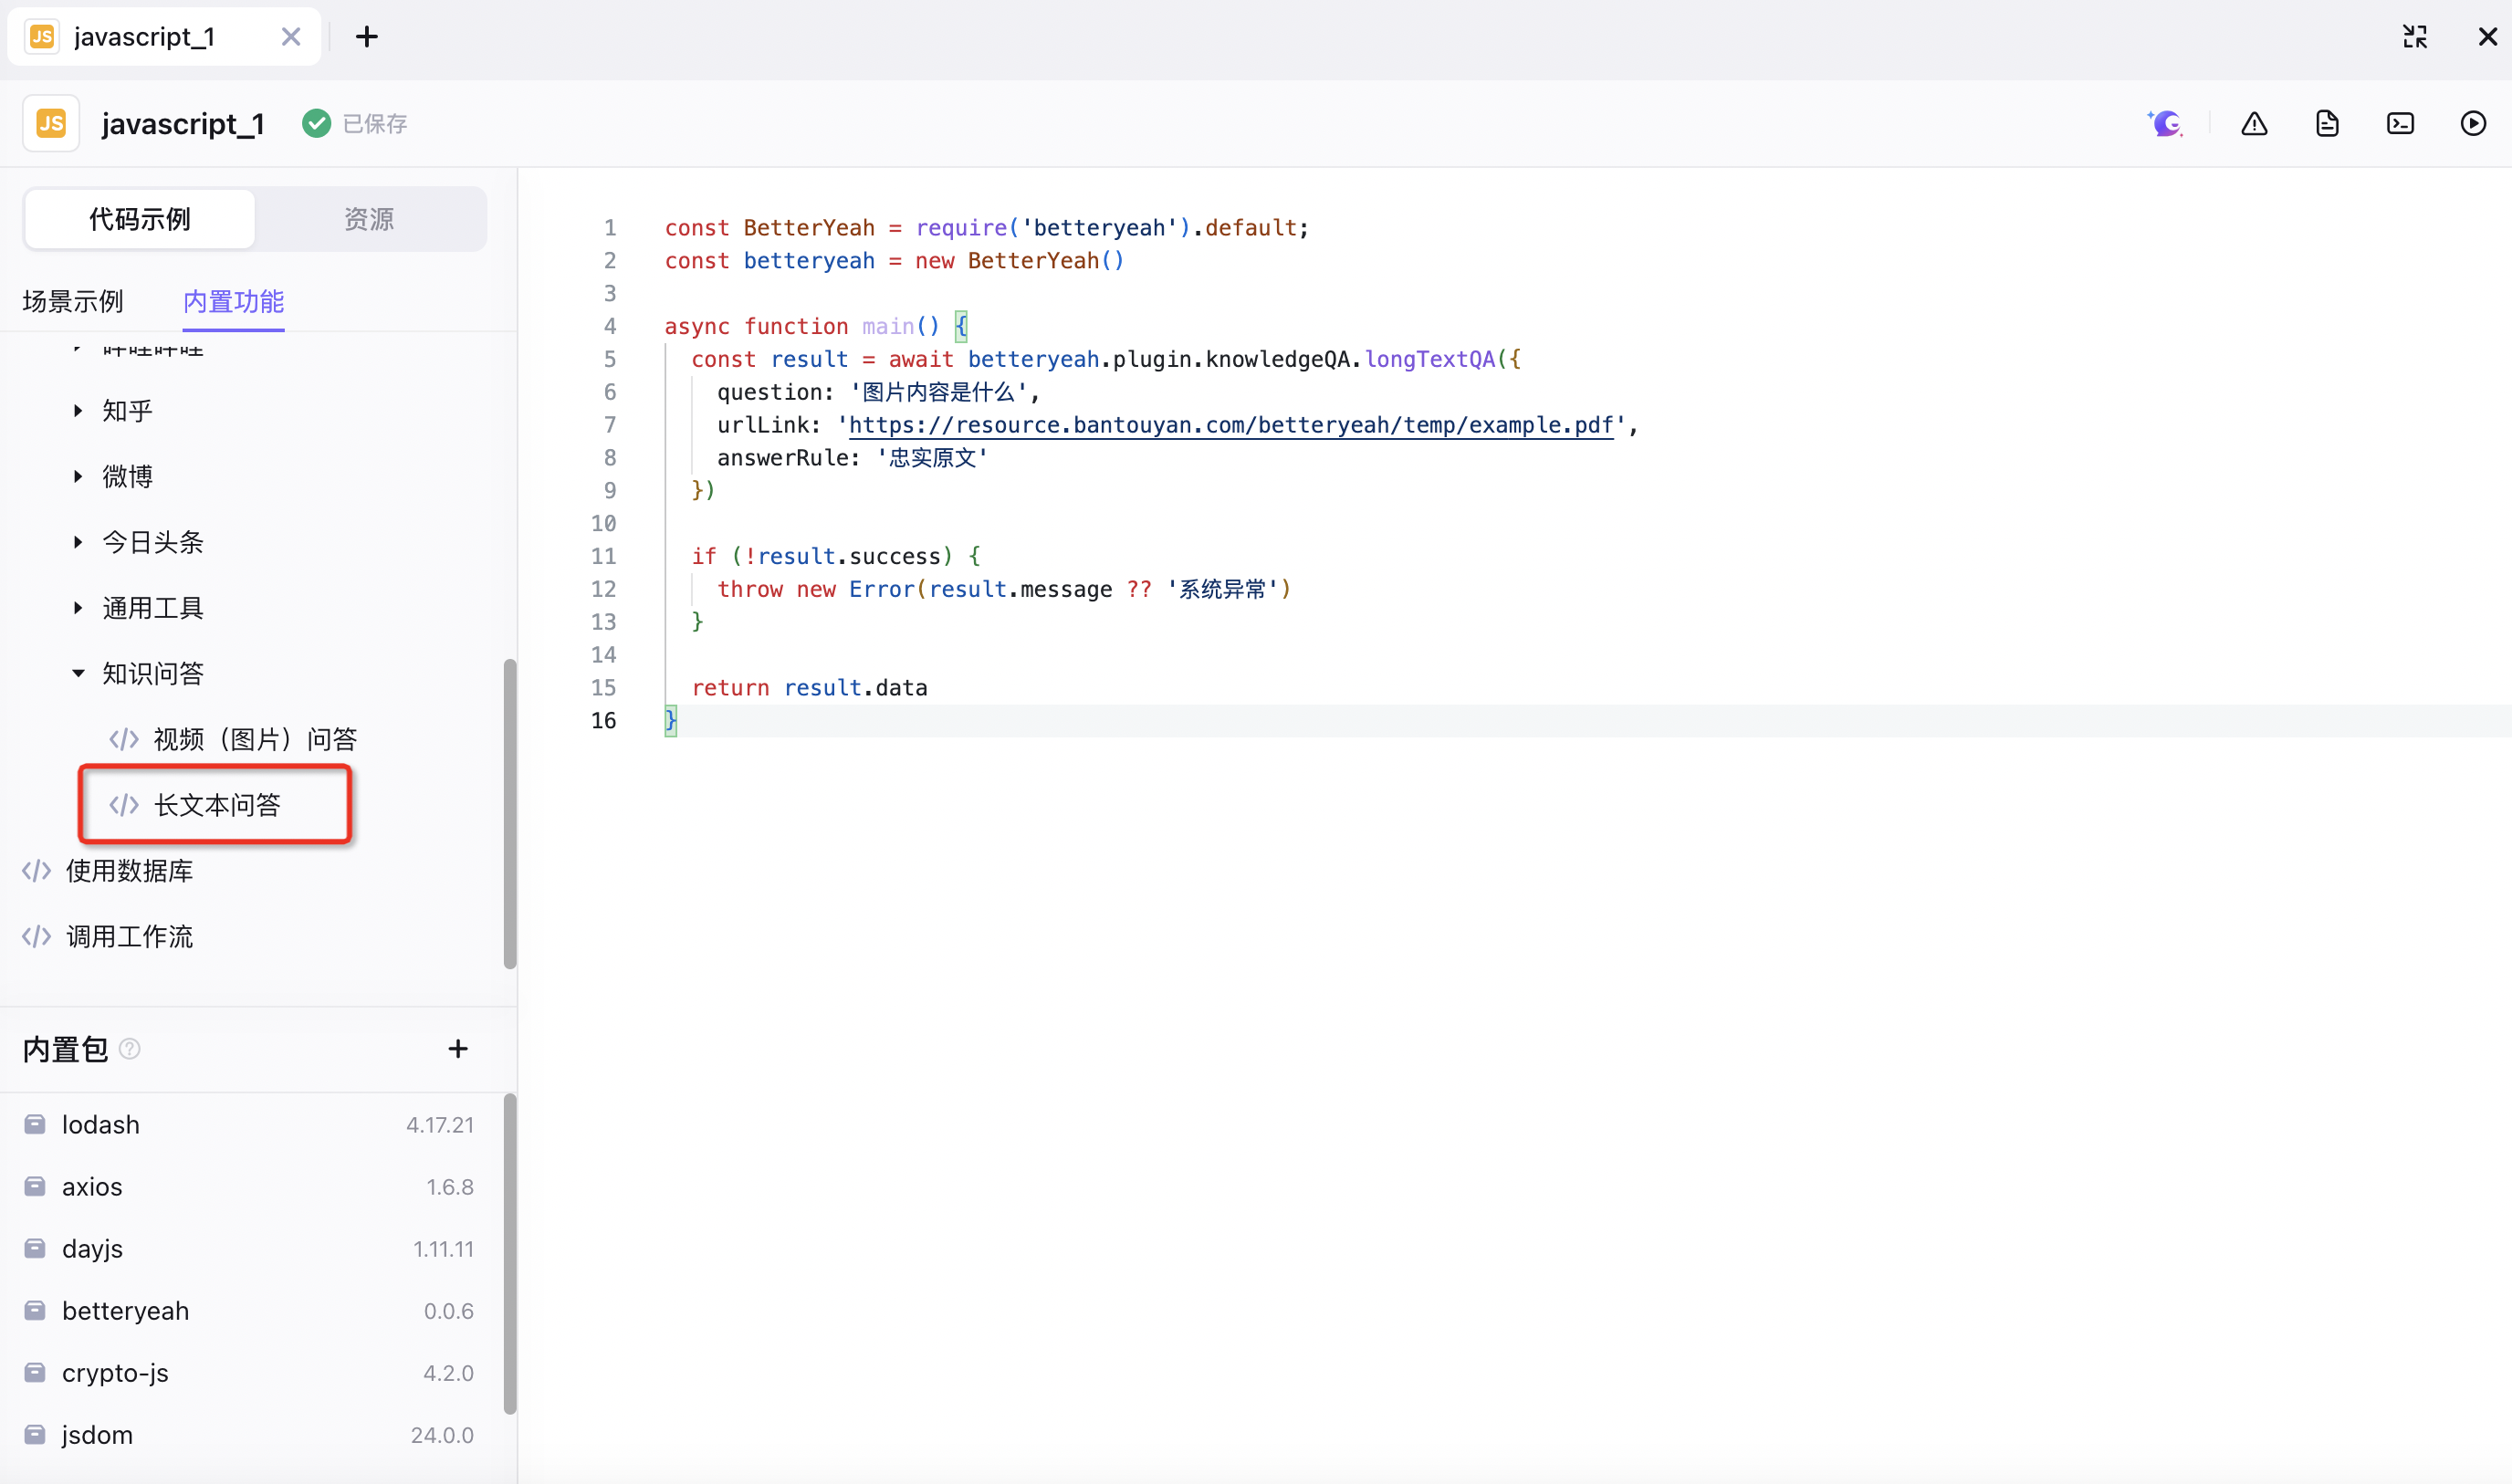Click the 知乎 label in the tree

coord(128,411)
